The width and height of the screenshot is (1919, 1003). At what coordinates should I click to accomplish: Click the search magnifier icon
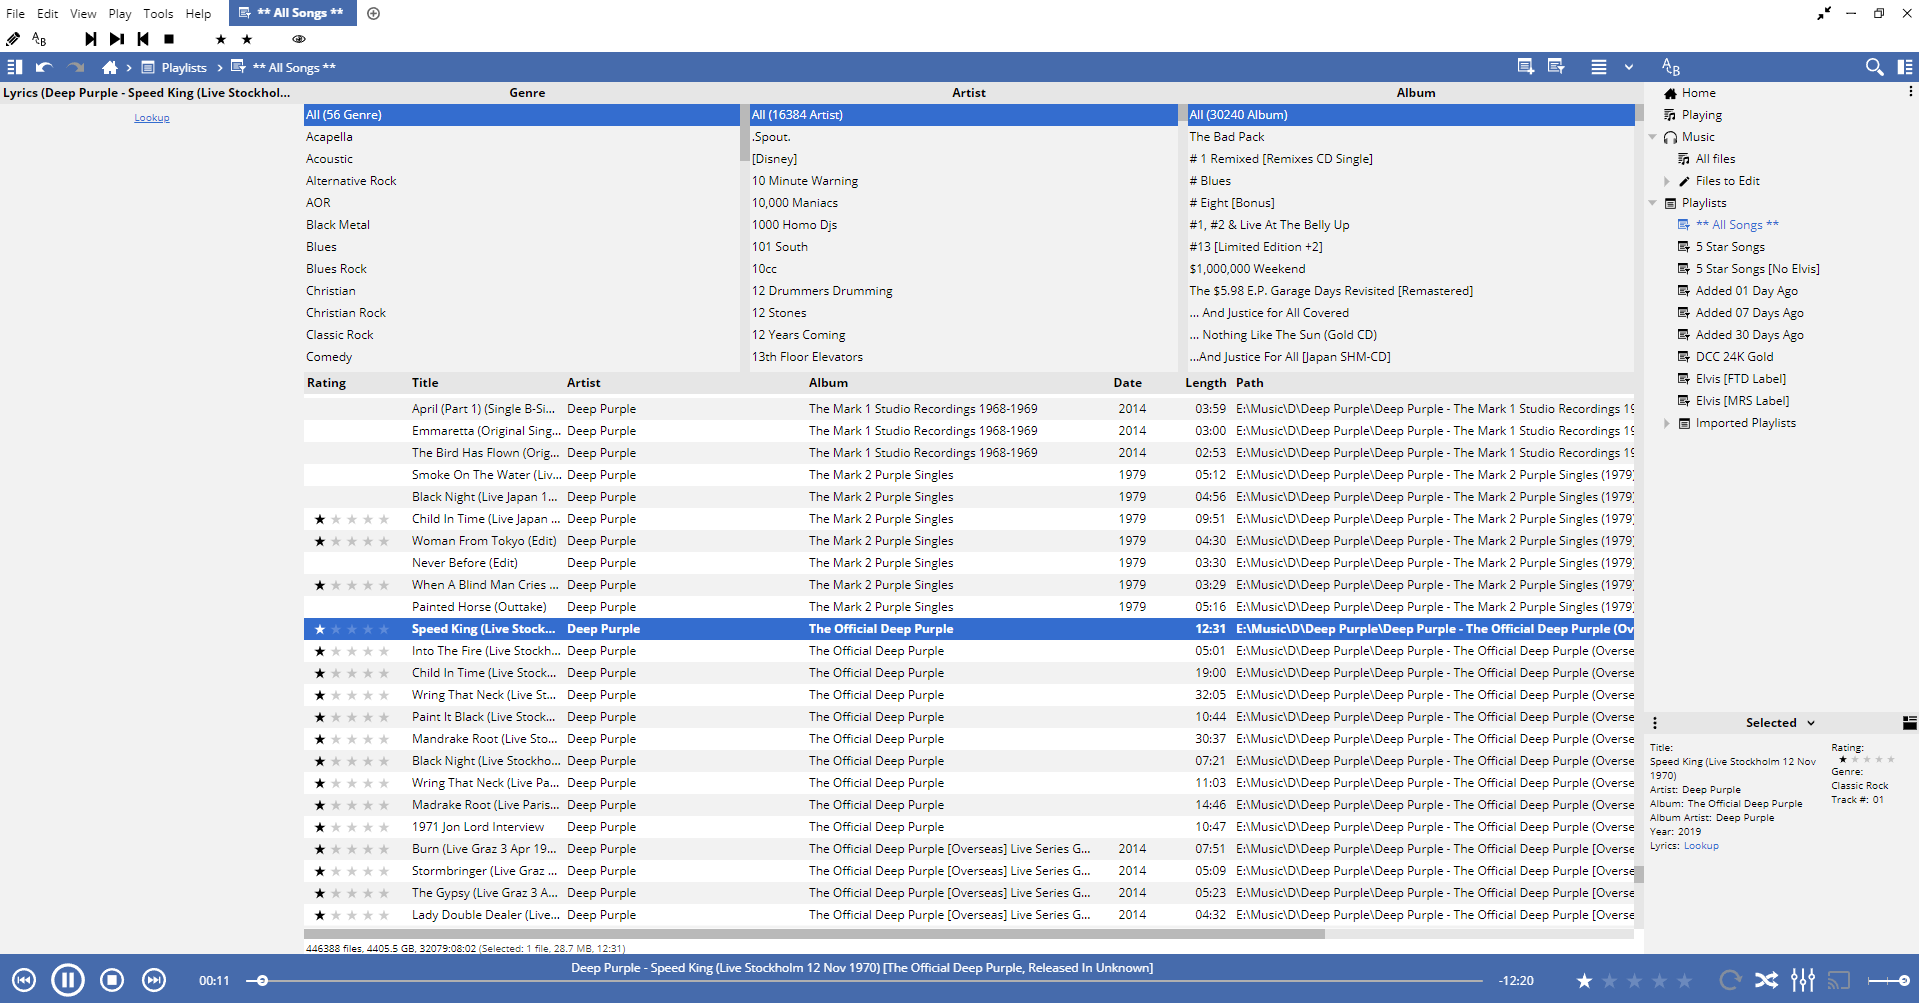click(x=1874, y=67)
